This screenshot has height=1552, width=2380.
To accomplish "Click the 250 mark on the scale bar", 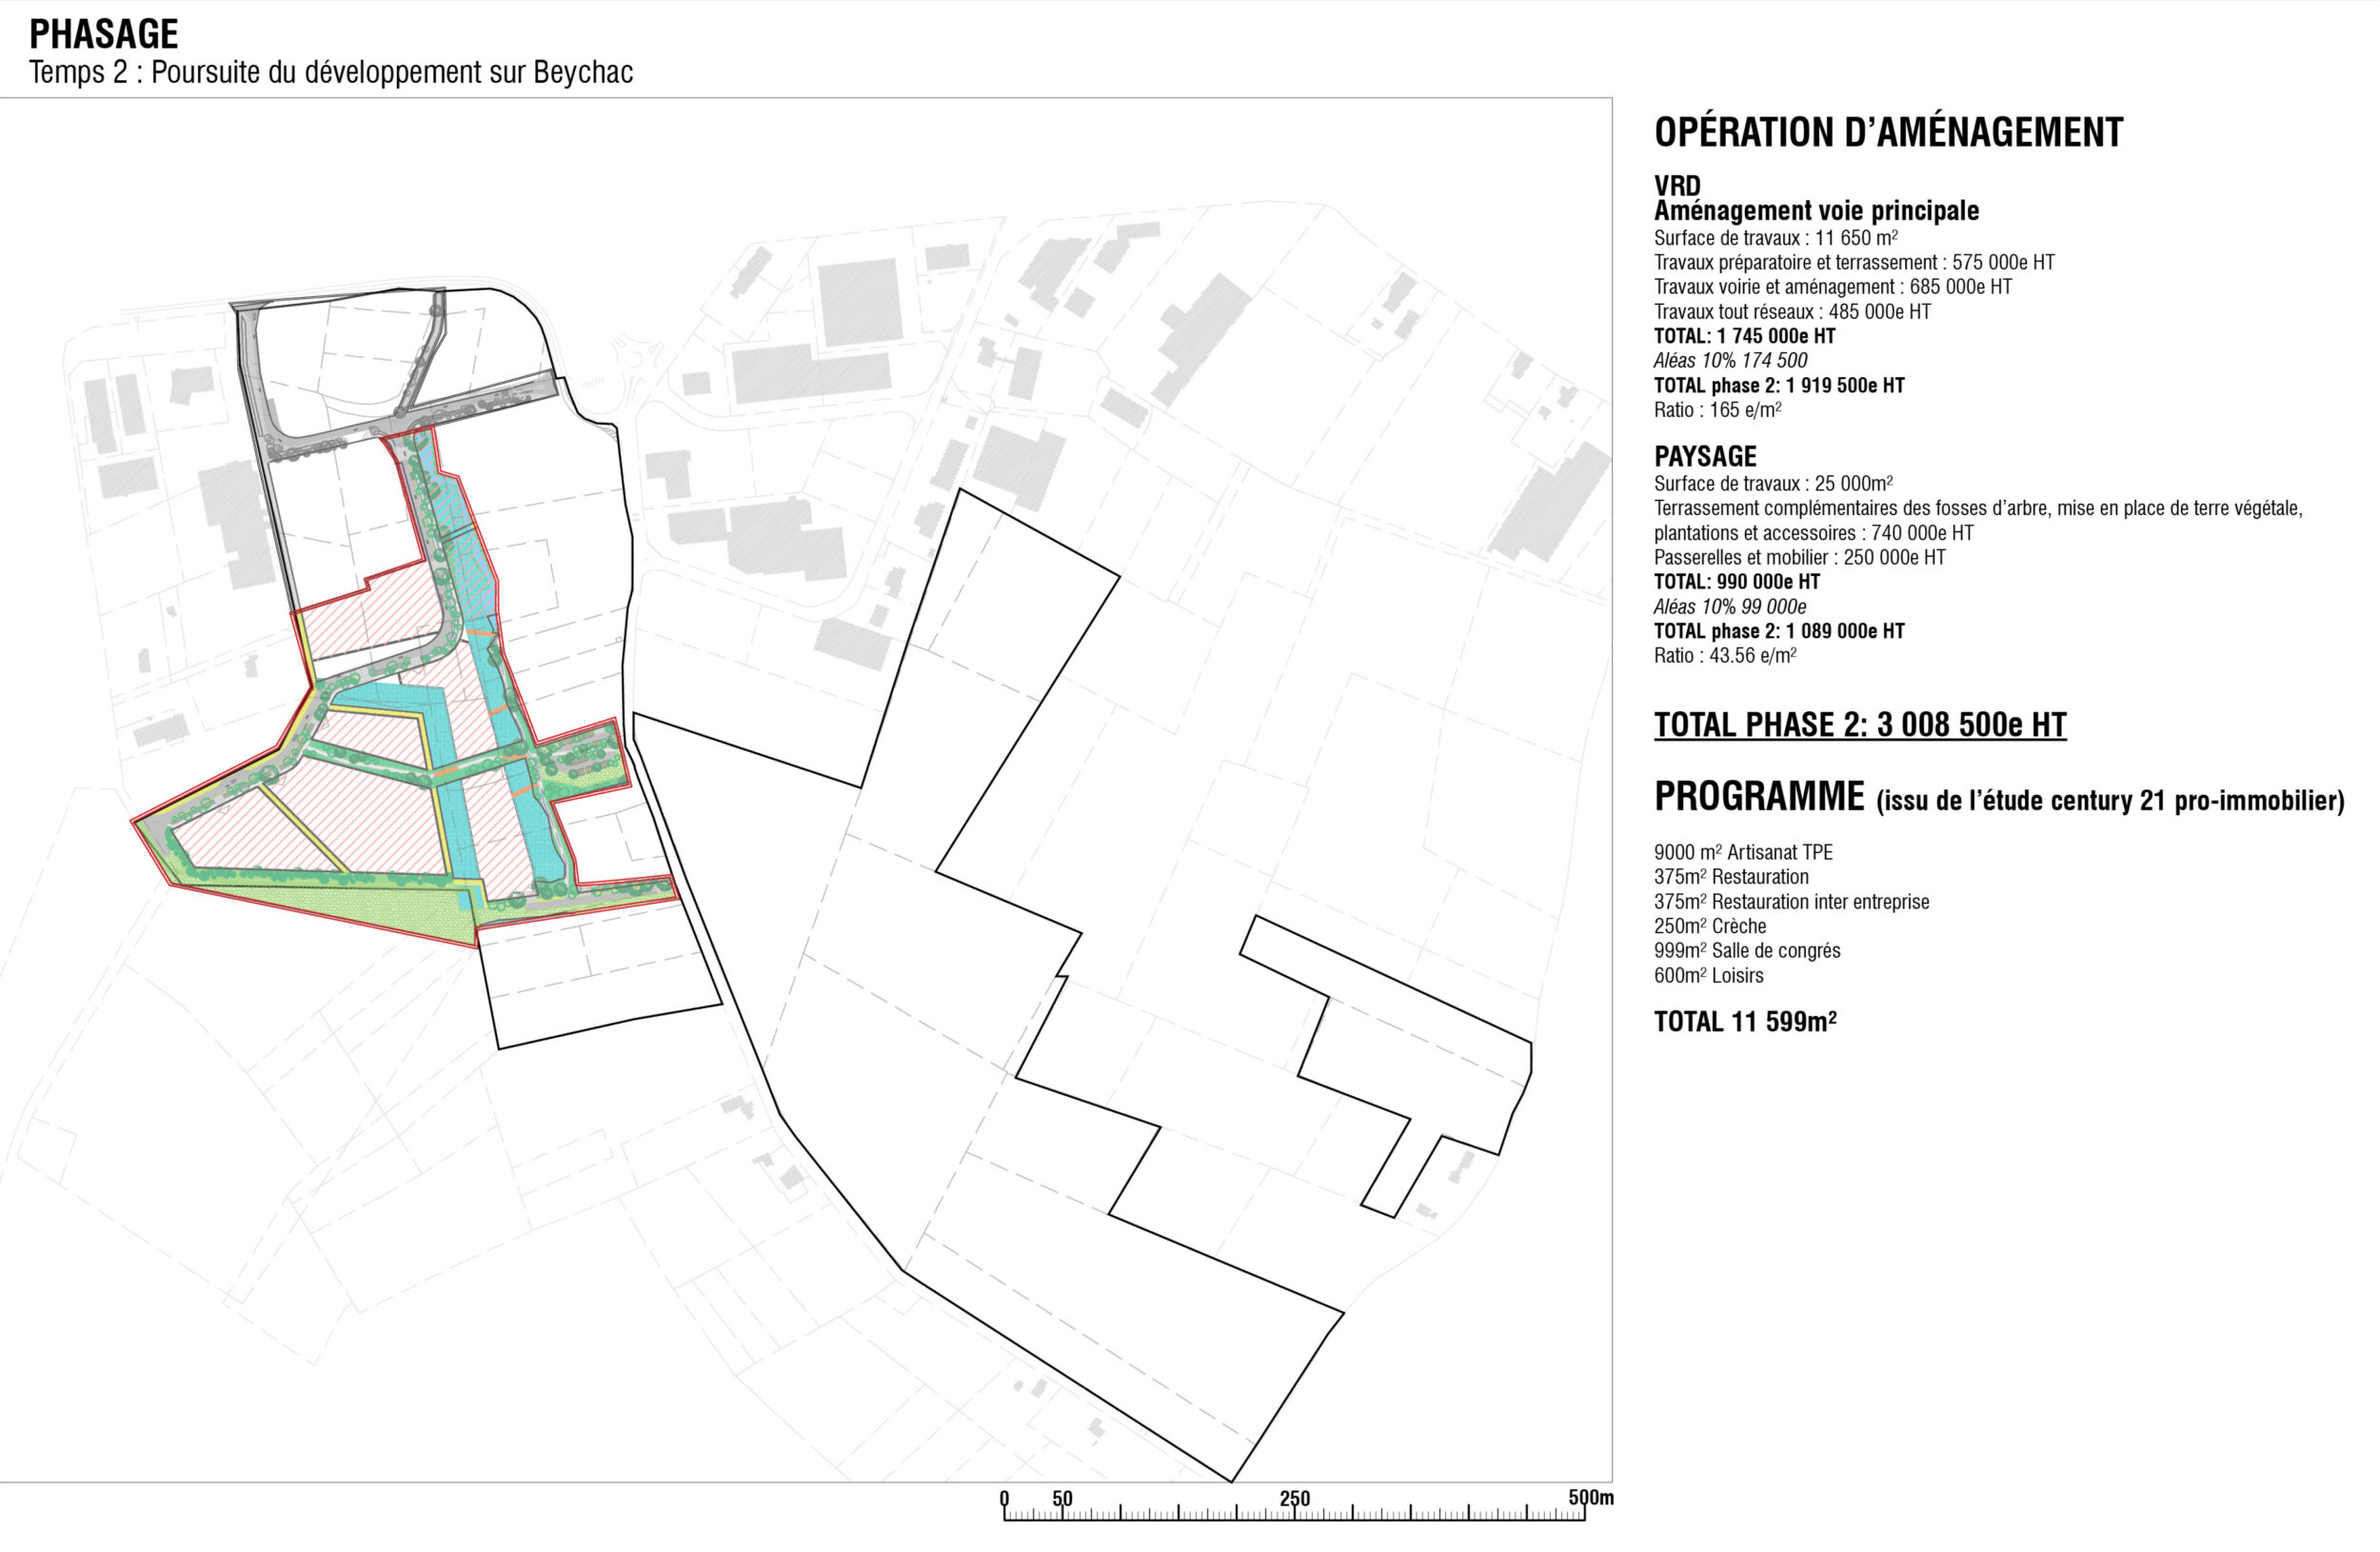I will click(x=1294, y=1498).
